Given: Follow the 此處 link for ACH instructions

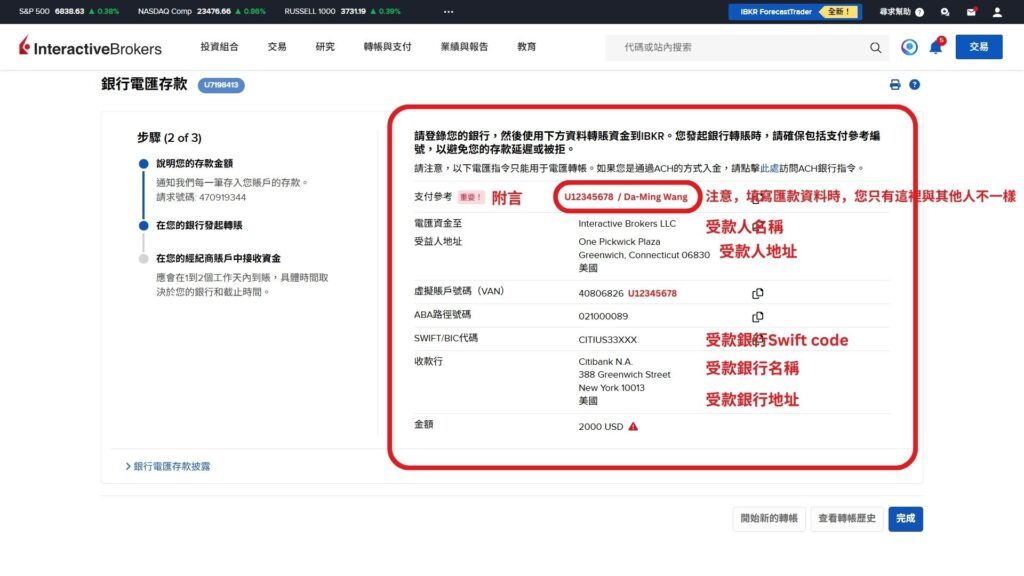Looking at the screenshot, I should (769, 168).
